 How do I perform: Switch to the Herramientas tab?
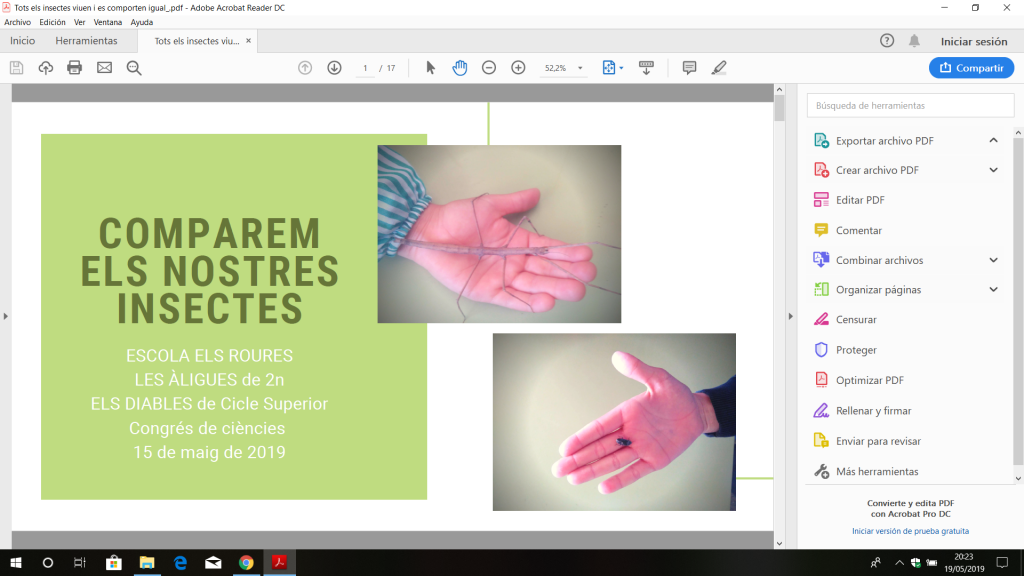coord(86,41)
